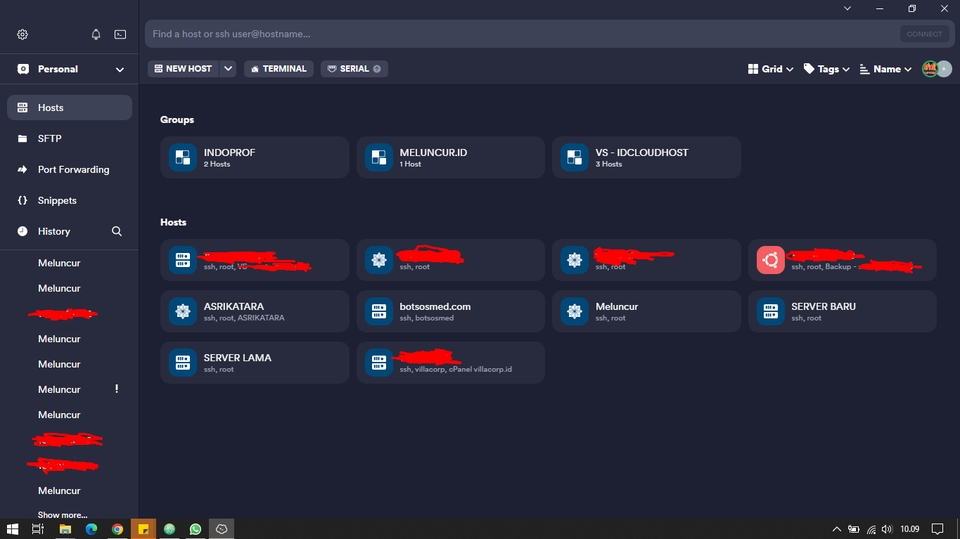Open the Windows action center icon
The image size is (960, 539).
pyautogui.click(x=937, y=529)
